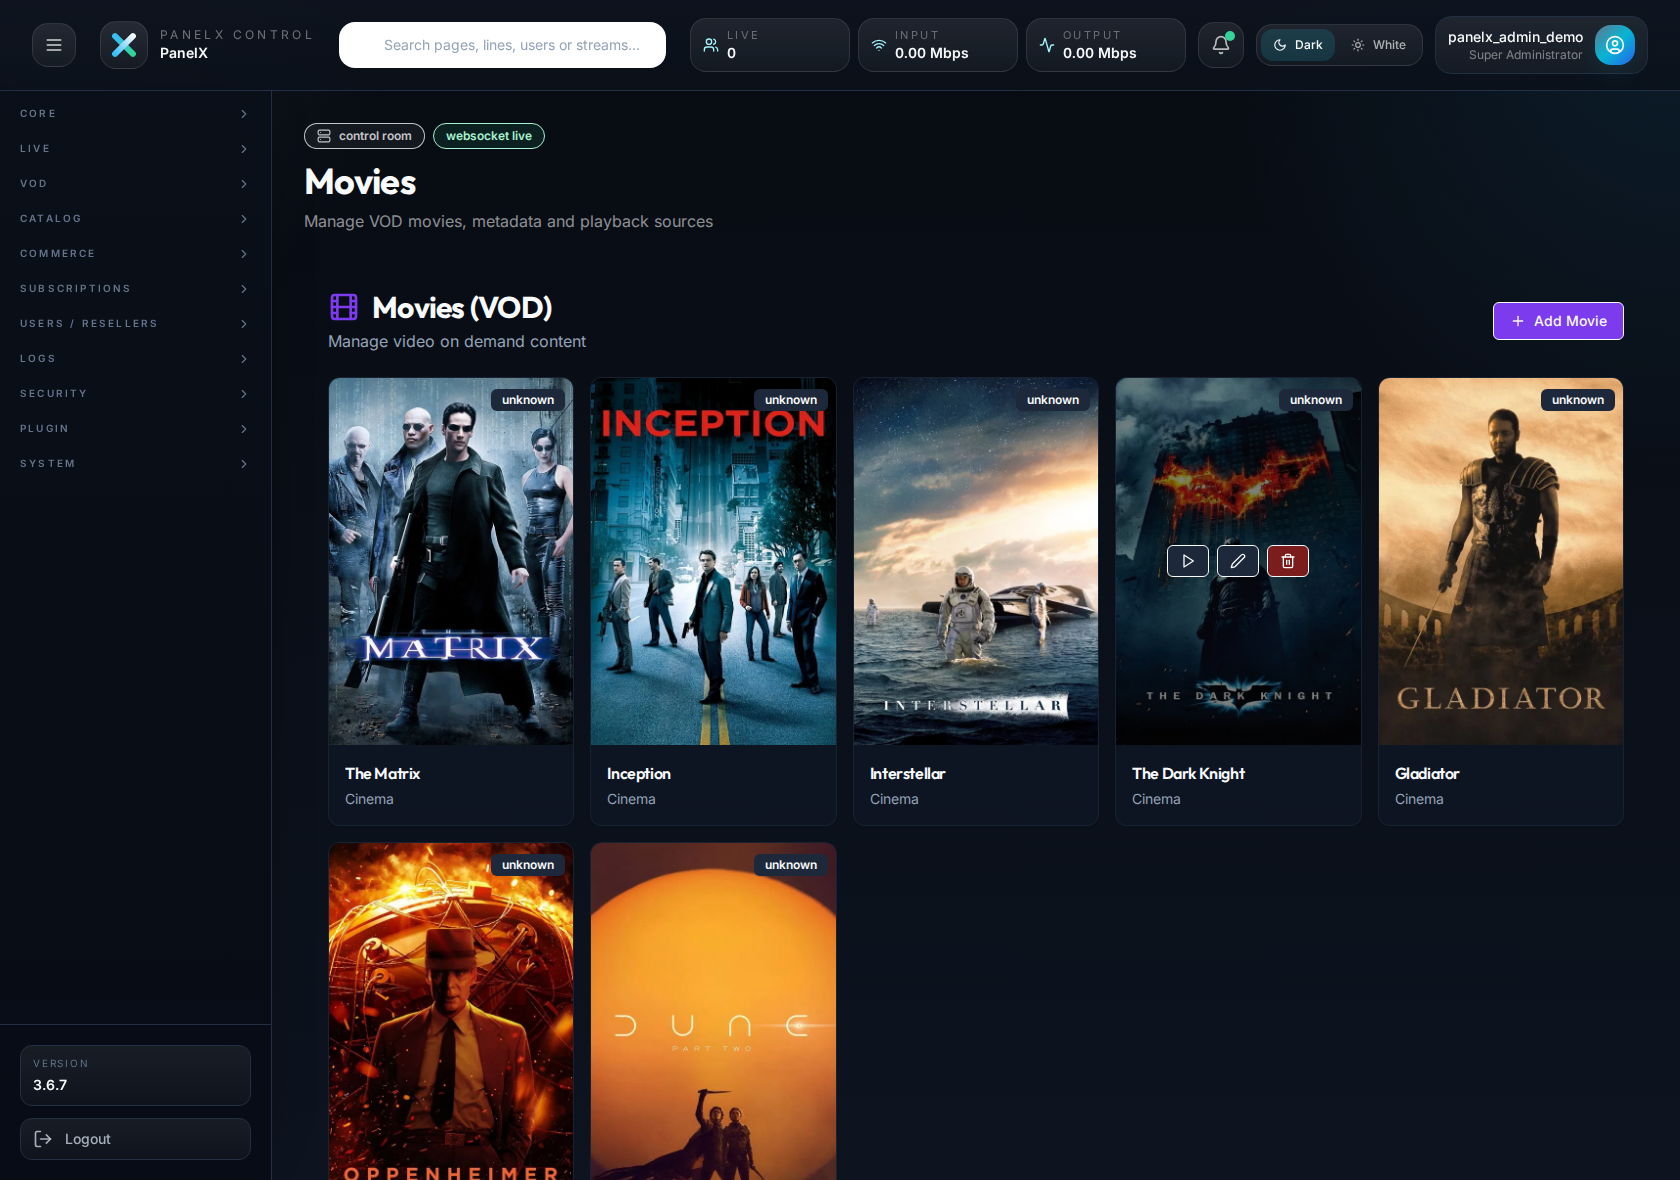
Task: Toggle the websocket live badge
Action: pos(488,135)
